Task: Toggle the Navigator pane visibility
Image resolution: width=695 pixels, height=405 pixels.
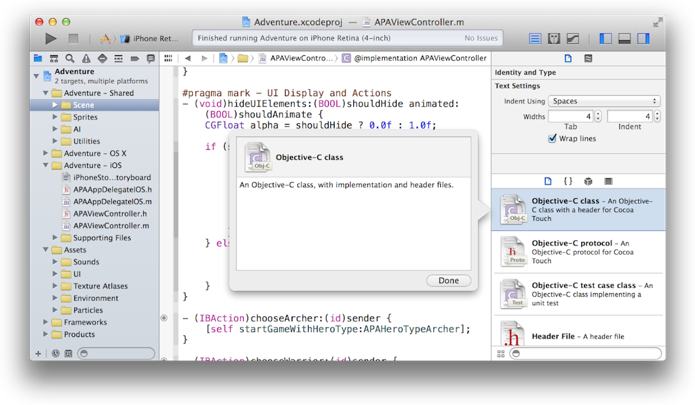Action: [605, 39]
